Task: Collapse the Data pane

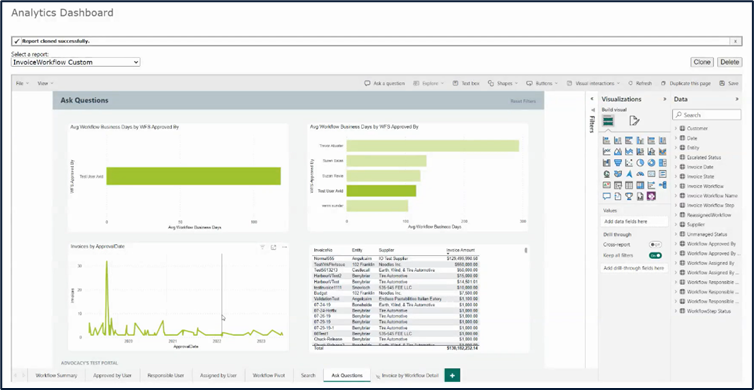Action: pos(737,99)
